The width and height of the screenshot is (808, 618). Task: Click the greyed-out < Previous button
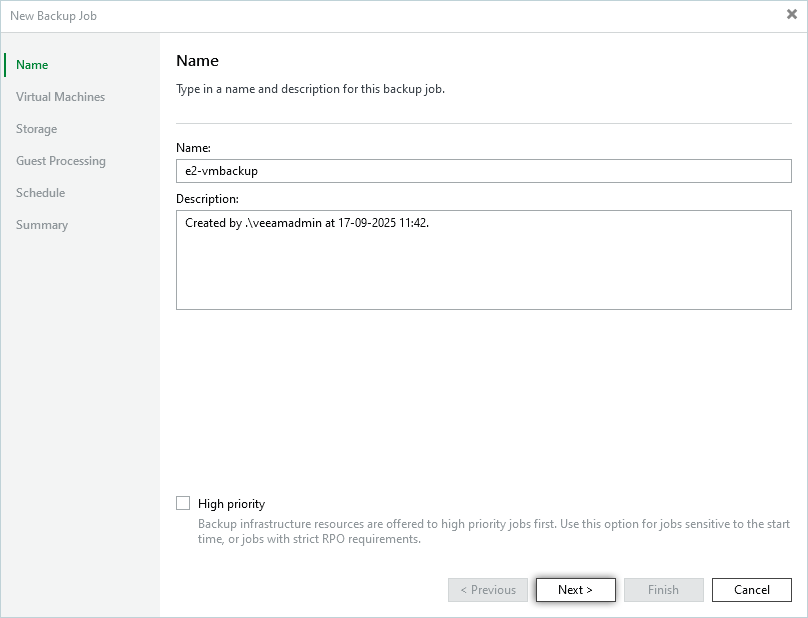(x=488, y=590)
